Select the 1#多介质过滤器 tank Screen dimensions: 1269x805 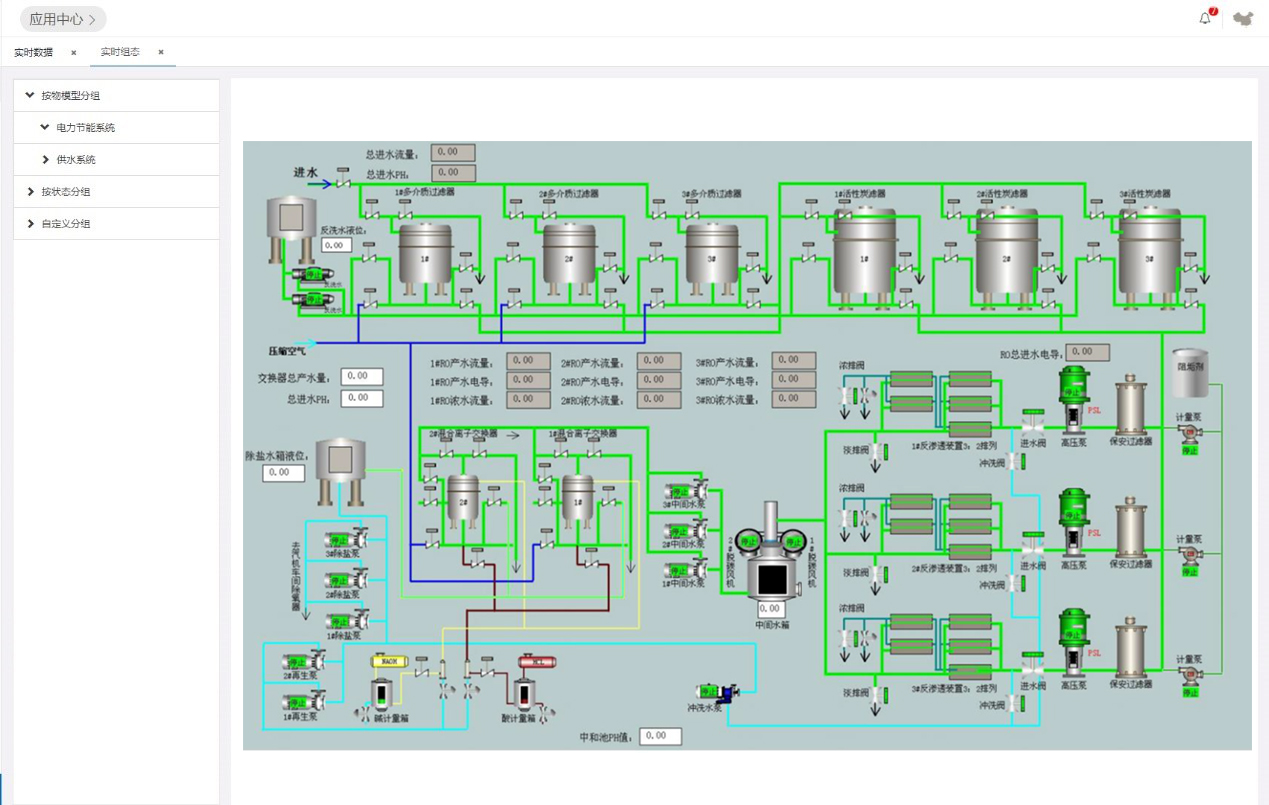click(x=425, y=255)
